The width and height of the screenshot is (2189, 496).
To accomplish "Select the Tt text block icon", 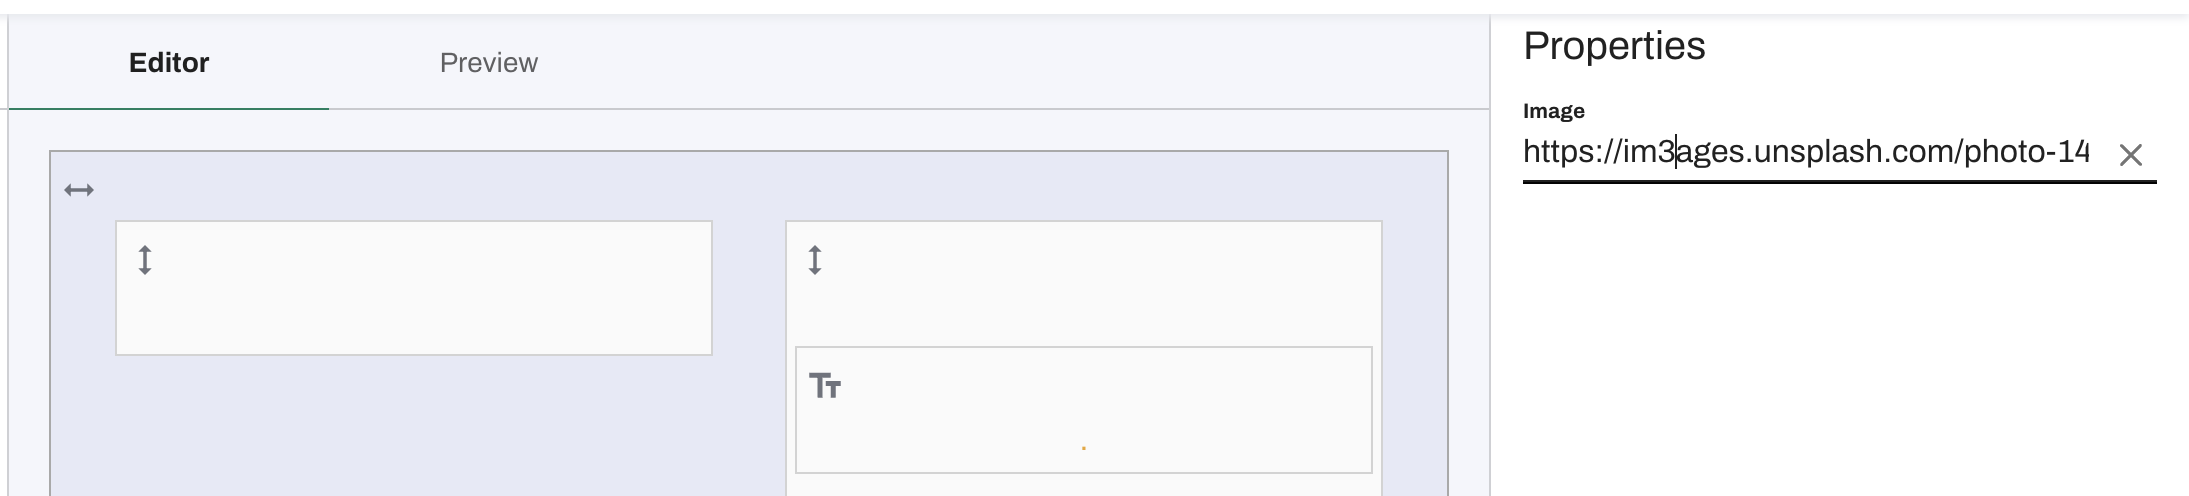I will point(825,386).
